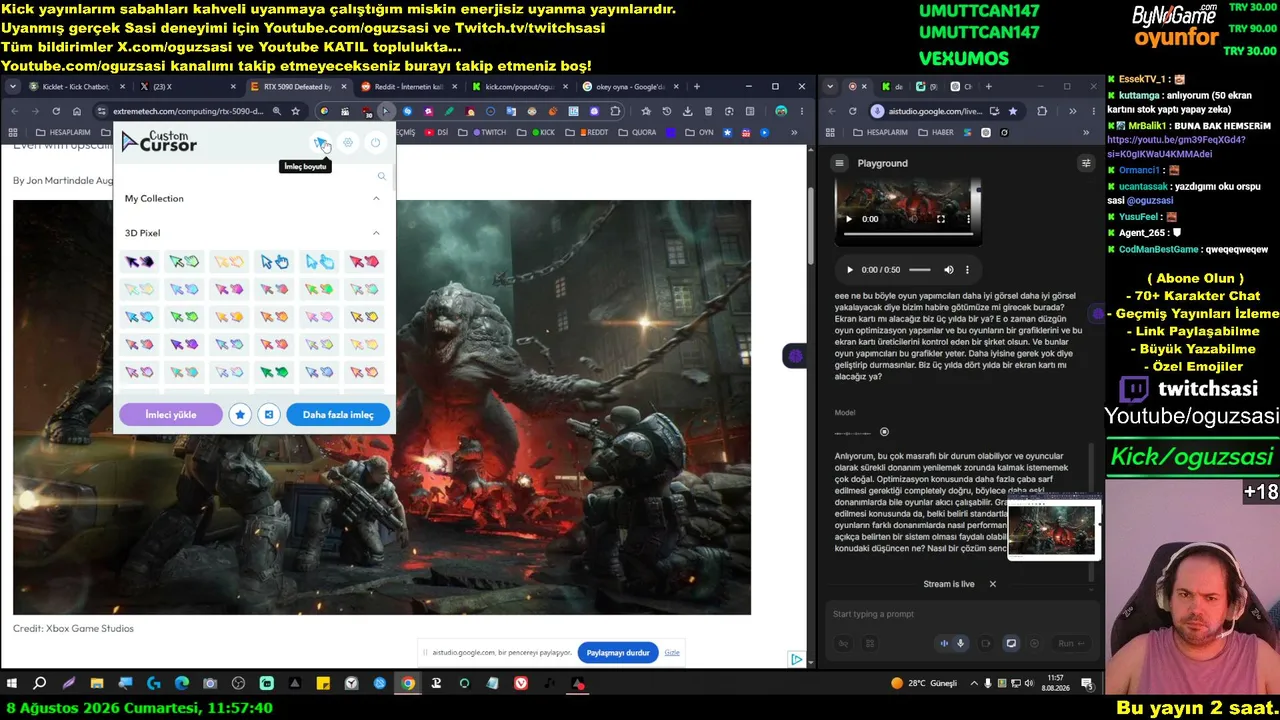
Task: Open the tab search dropdown in left browser
Action: [x=14, y=87]
